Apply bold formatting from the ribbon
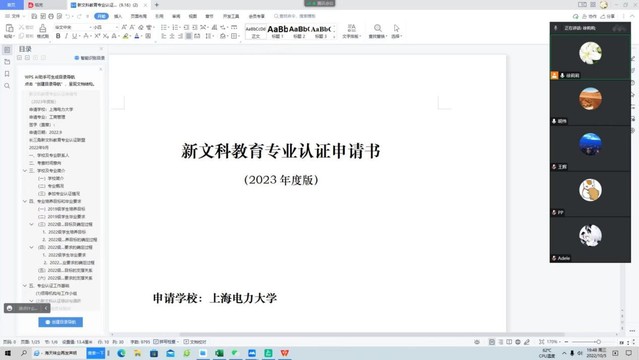The height and width of the screenshot is (360, 639). coord(58,36)
